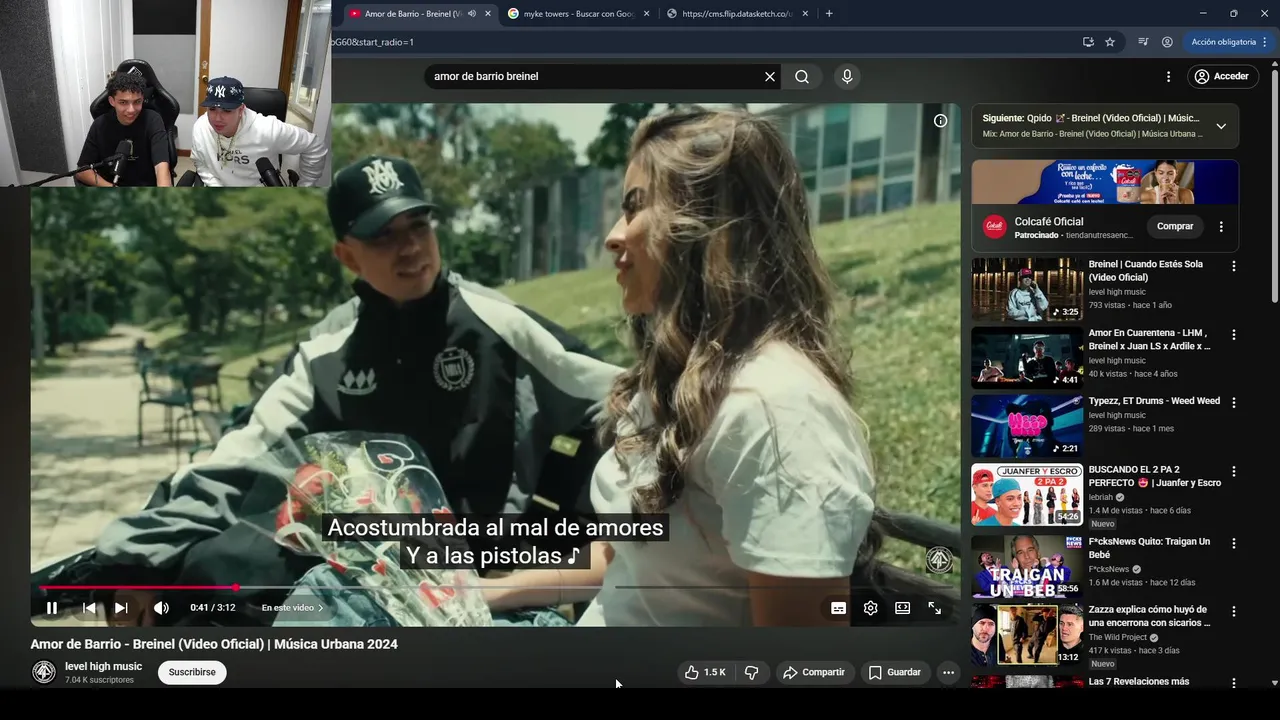Open menu for F*cksNews Quito video
The height and width of the screenshot is (720, 1280).
coord(1234,543)
